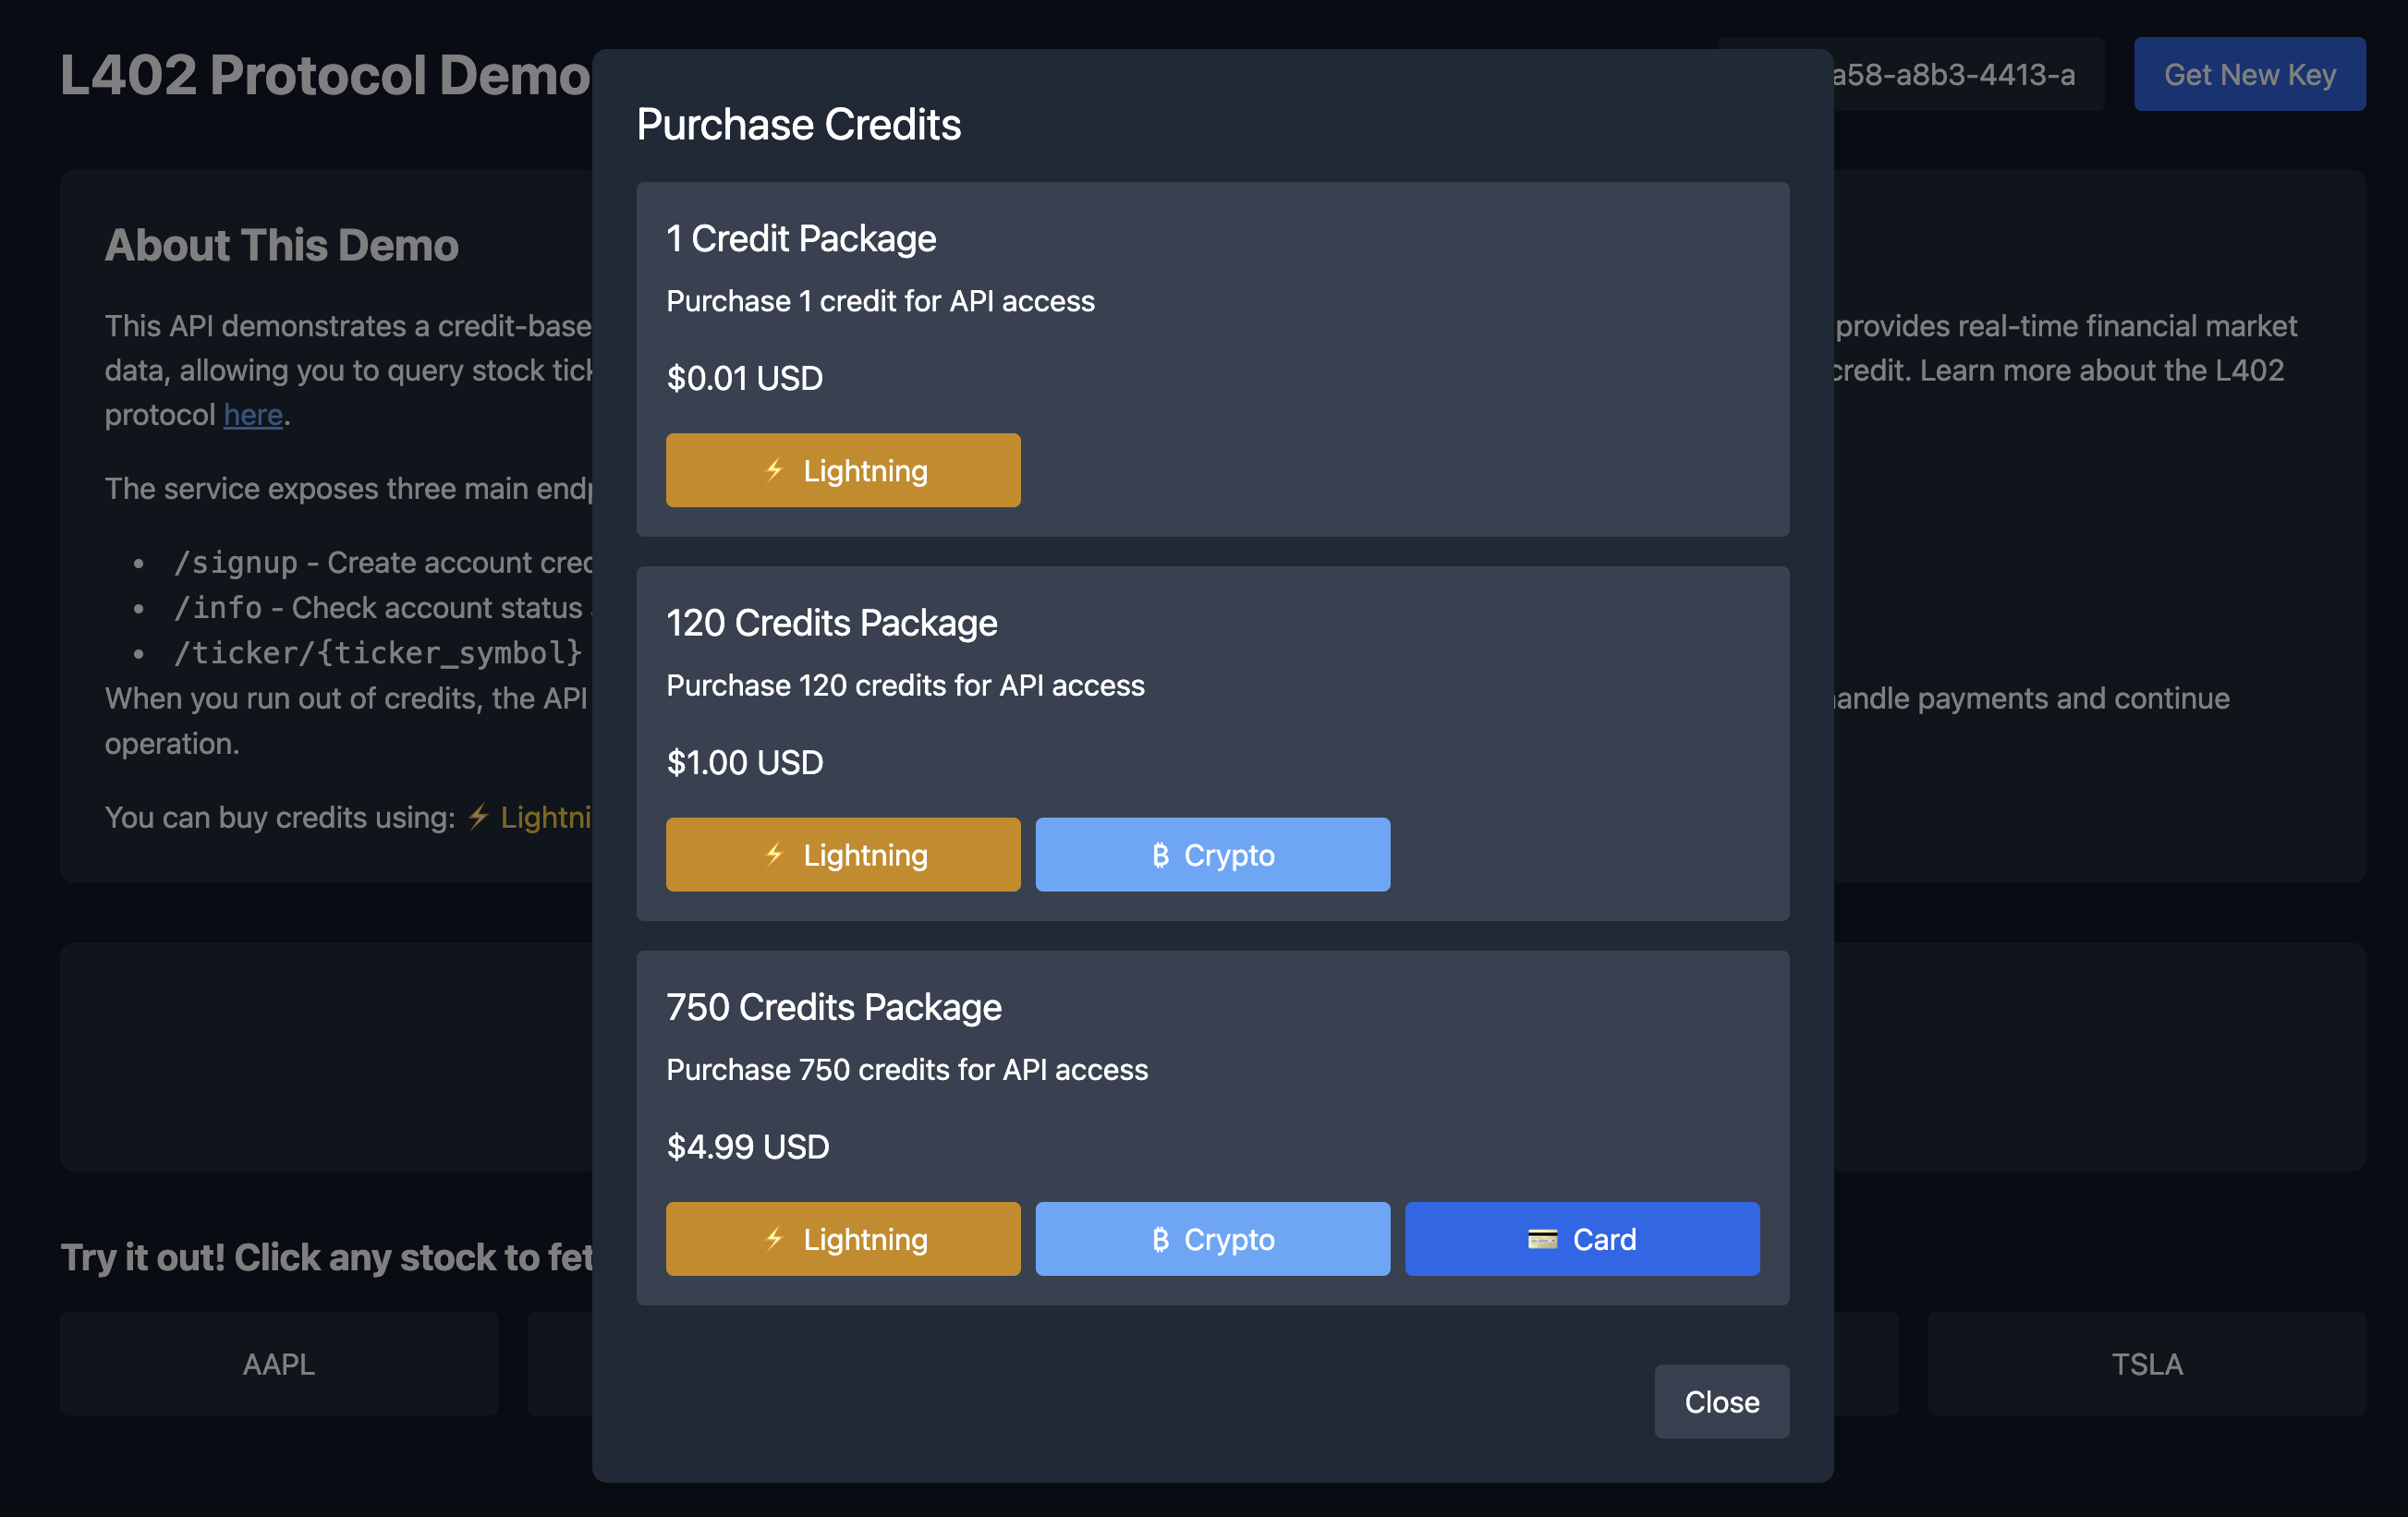This screenshot has width=2408, height=1517.
Task: Click the '1 Credit Package' heading
Action: pos(801,238)
